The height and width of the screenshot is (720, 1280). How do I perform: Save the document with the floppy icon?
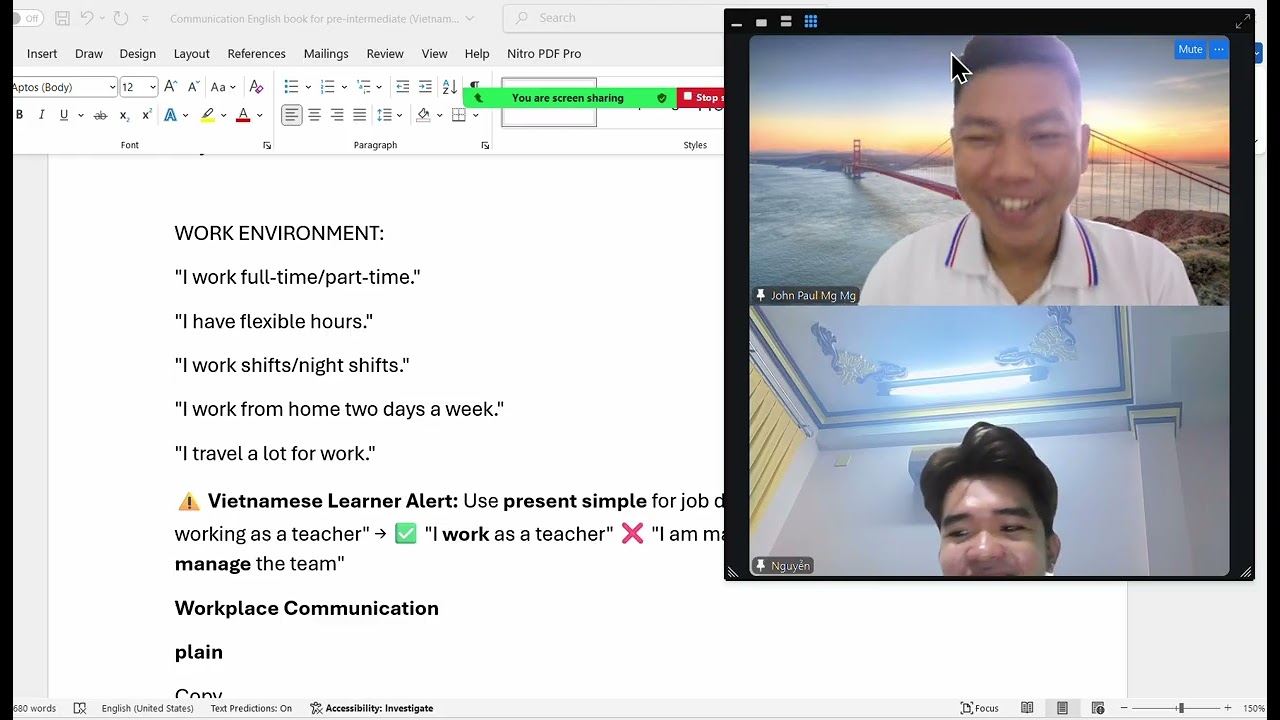(62, 18)
